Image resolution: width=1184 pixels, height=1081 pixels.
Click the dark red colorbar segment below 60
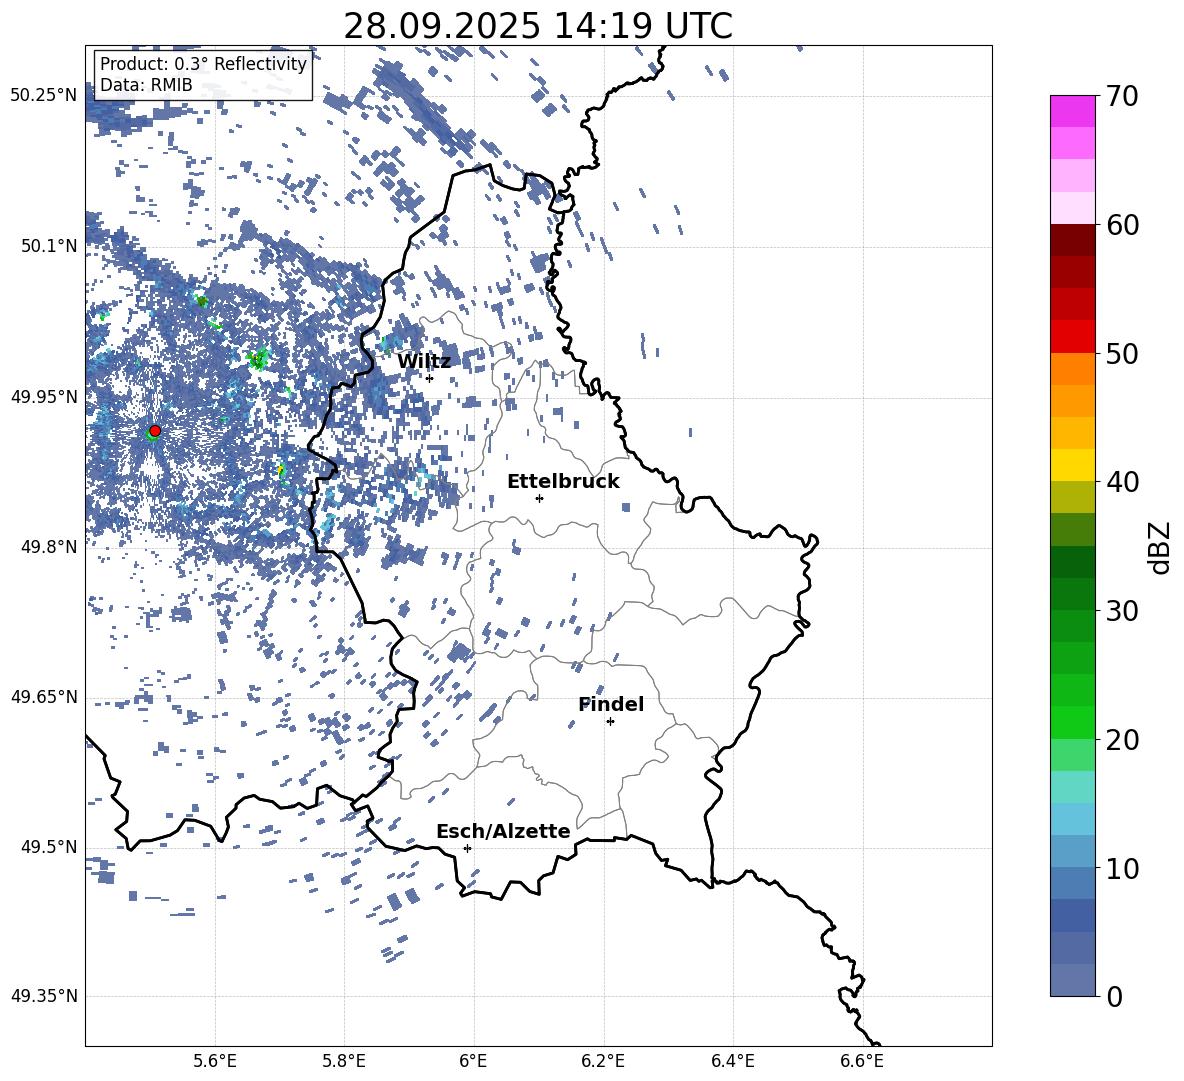(1073, 240)
